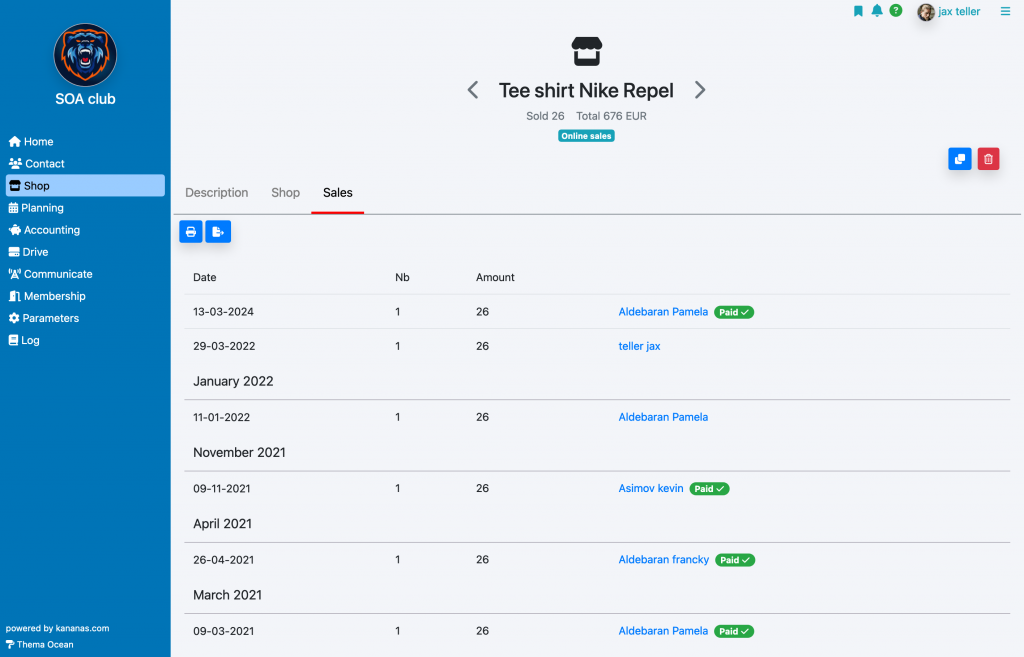Click Paid badge on 09-03-2021 row

point(734,631)
